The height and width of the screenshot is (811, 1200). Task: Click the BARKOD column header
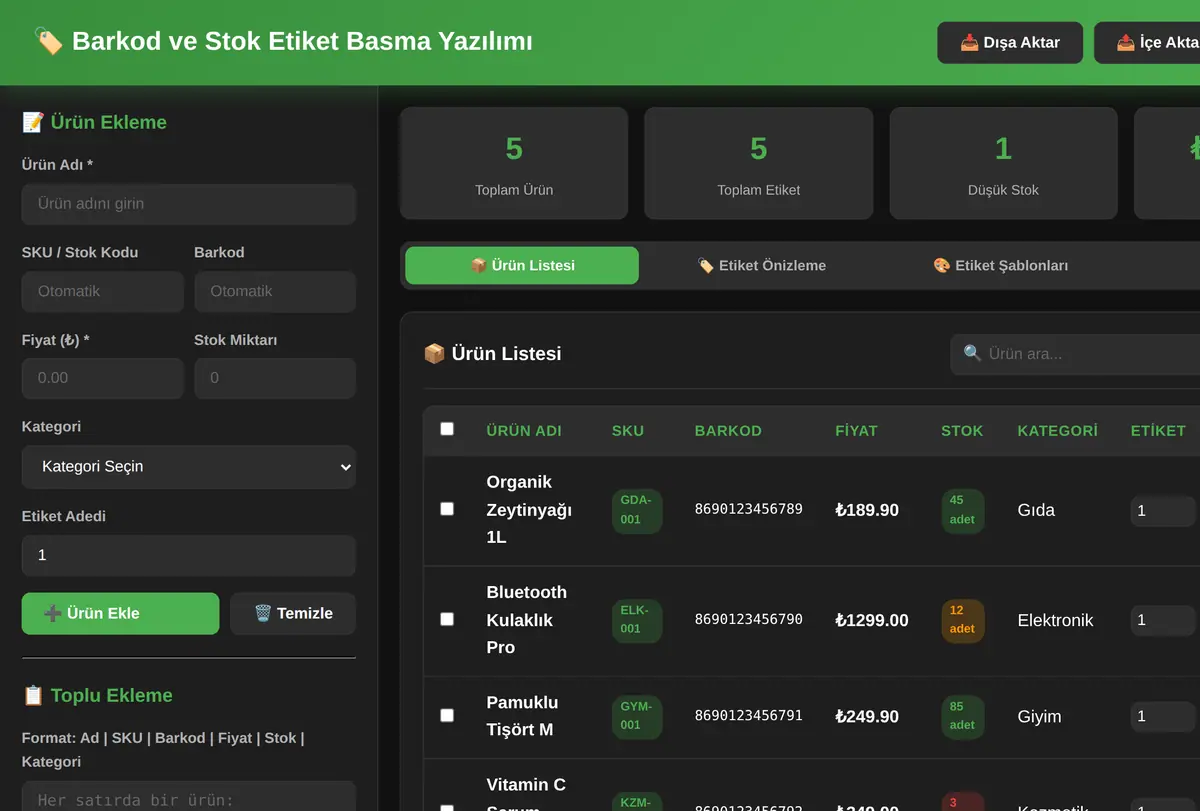(x=728, y=431)
